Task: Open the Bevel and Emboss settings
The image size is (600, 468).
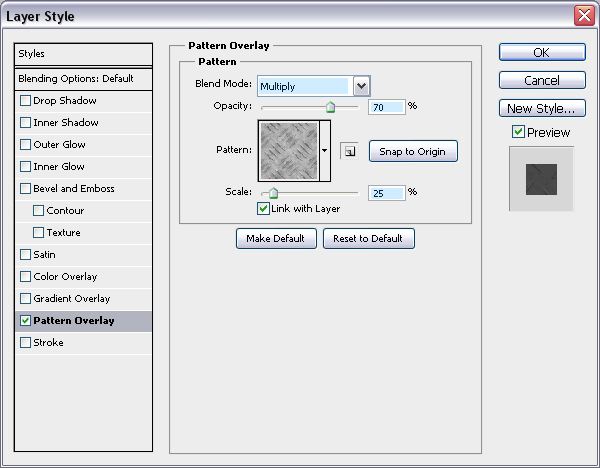Action: click(74, 189)
